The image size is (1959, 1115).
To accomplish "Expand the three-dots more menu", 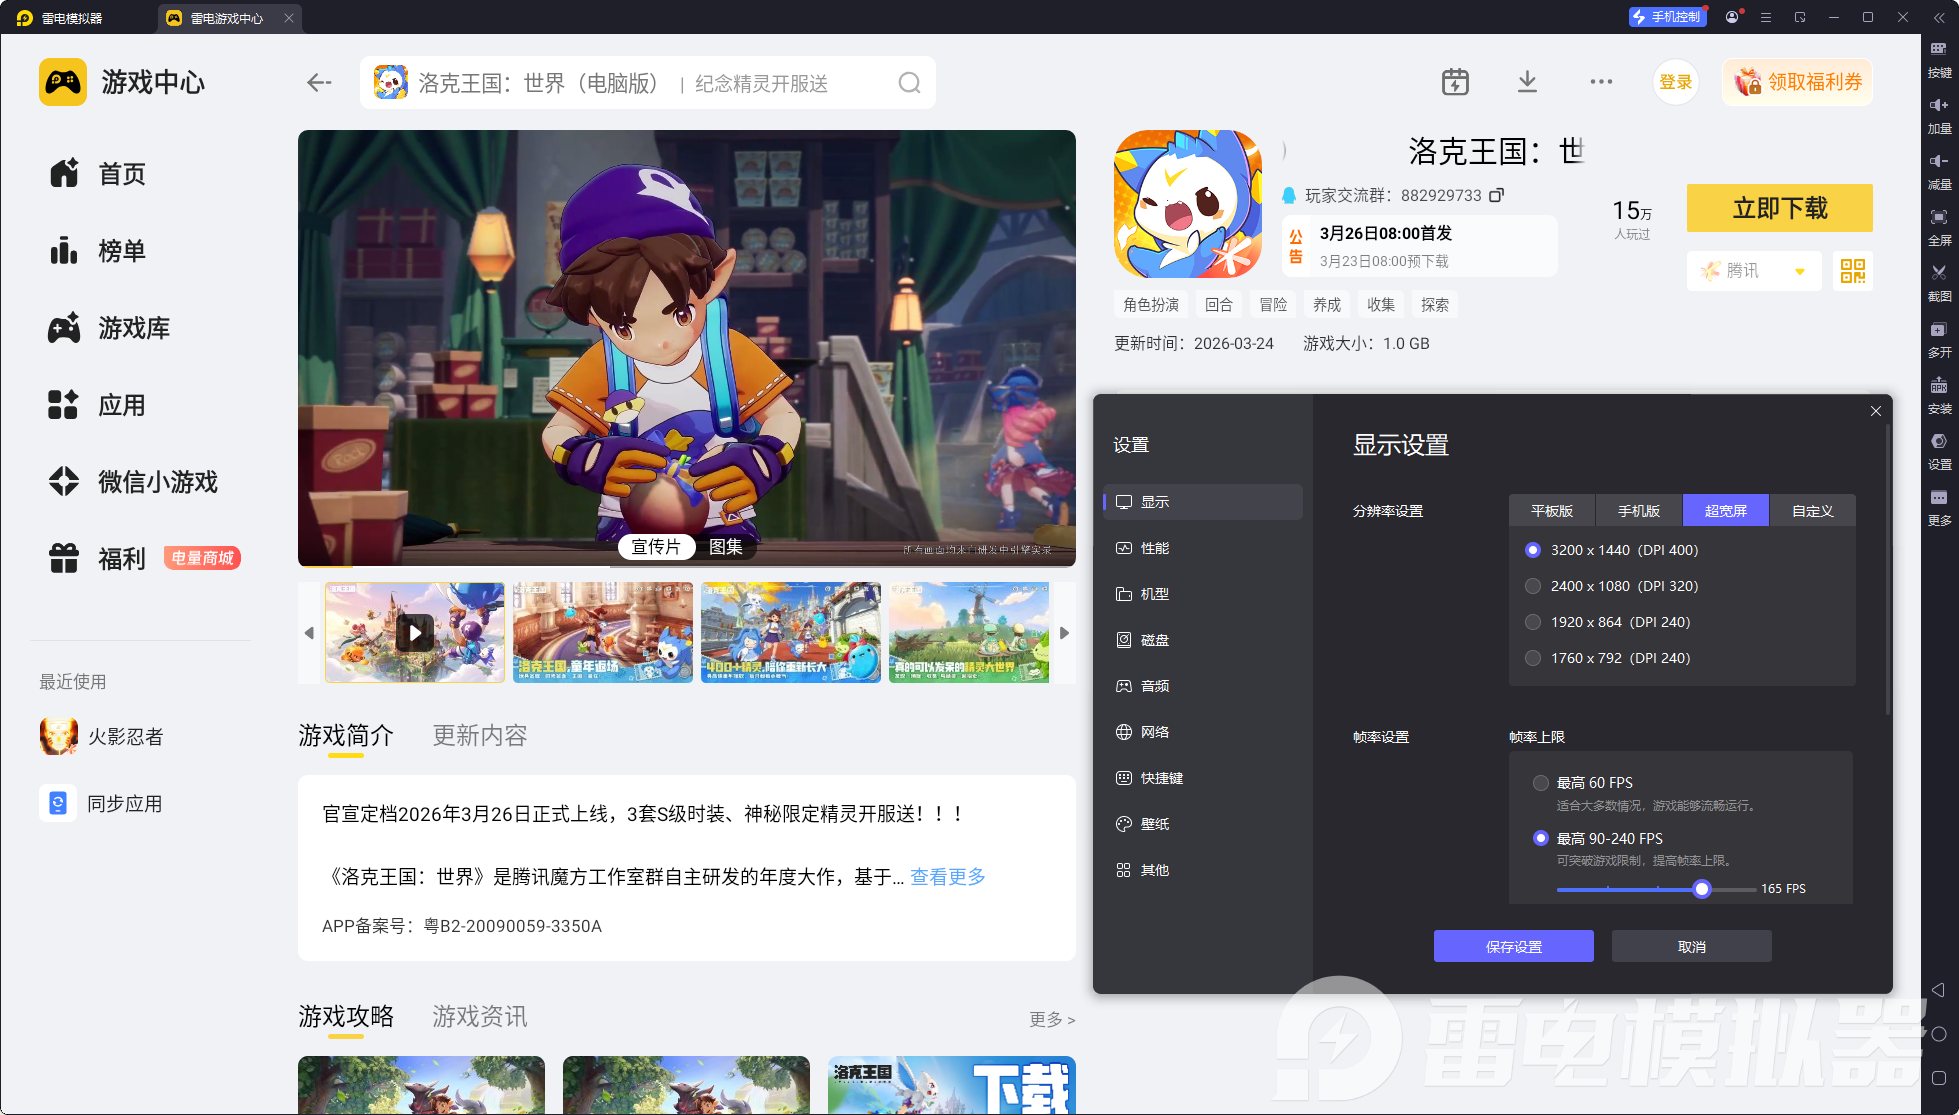I will point(1601,82).
